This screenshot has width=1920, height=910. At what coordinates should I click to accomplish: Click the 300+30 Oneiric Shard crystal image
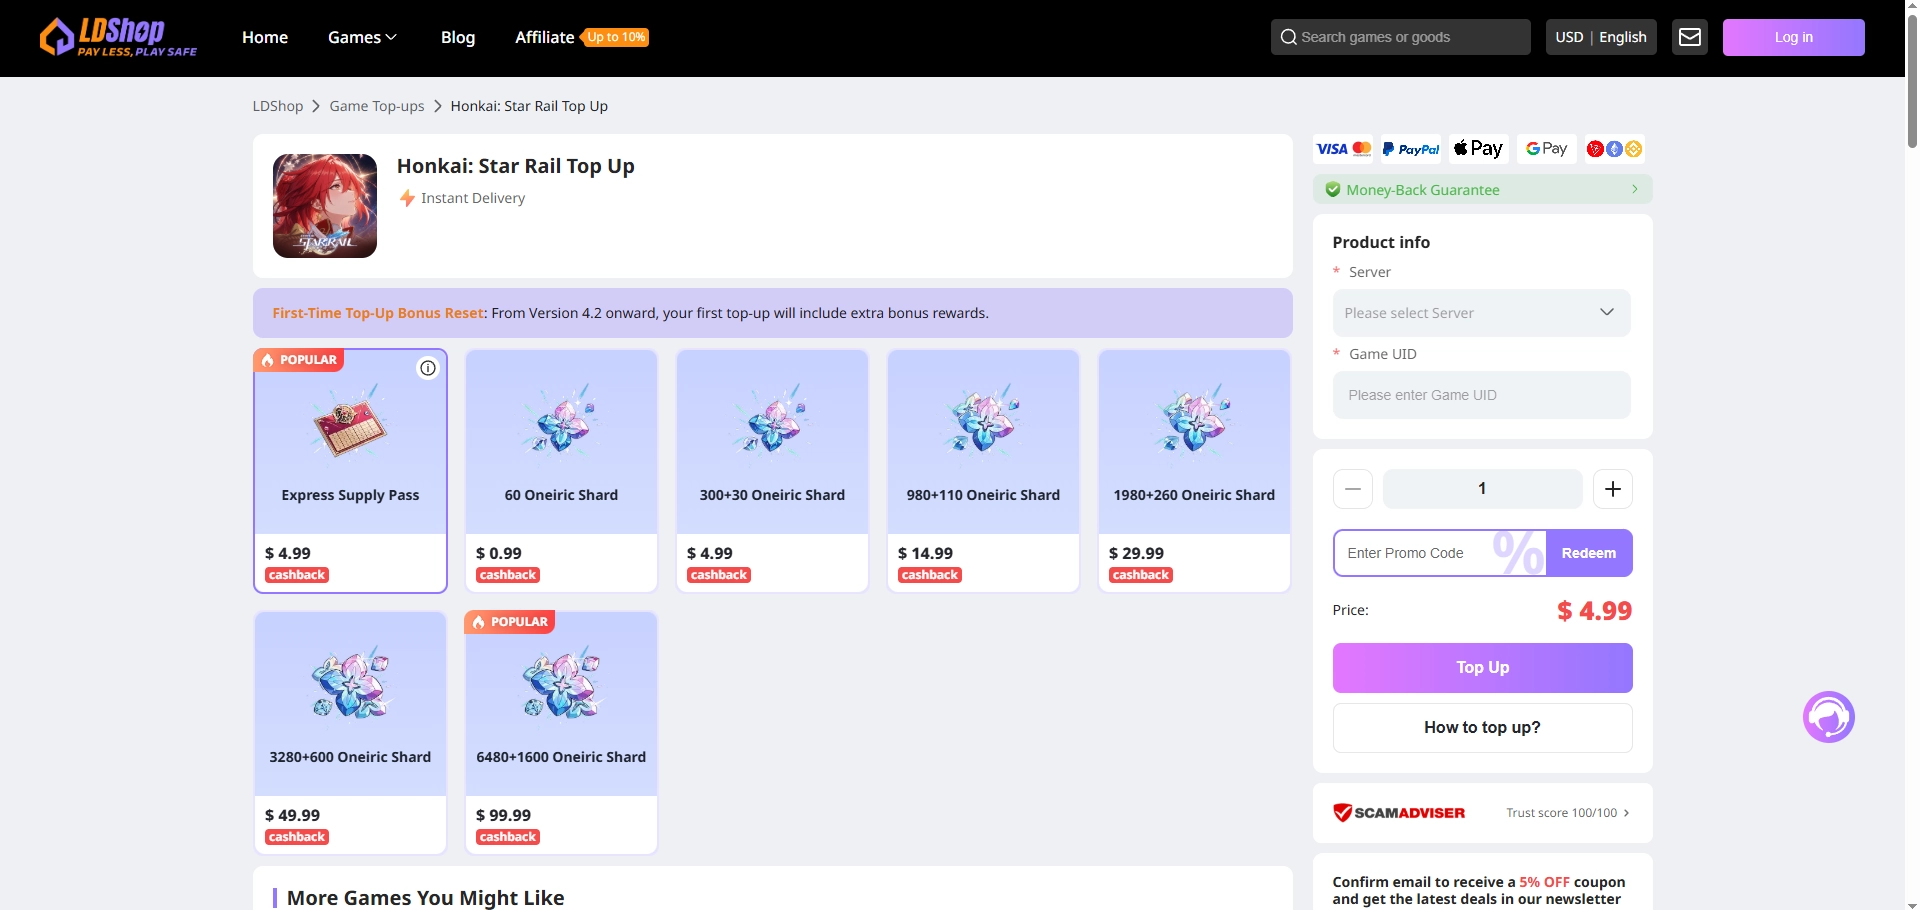pyautogui.click(x=772, y=422)
